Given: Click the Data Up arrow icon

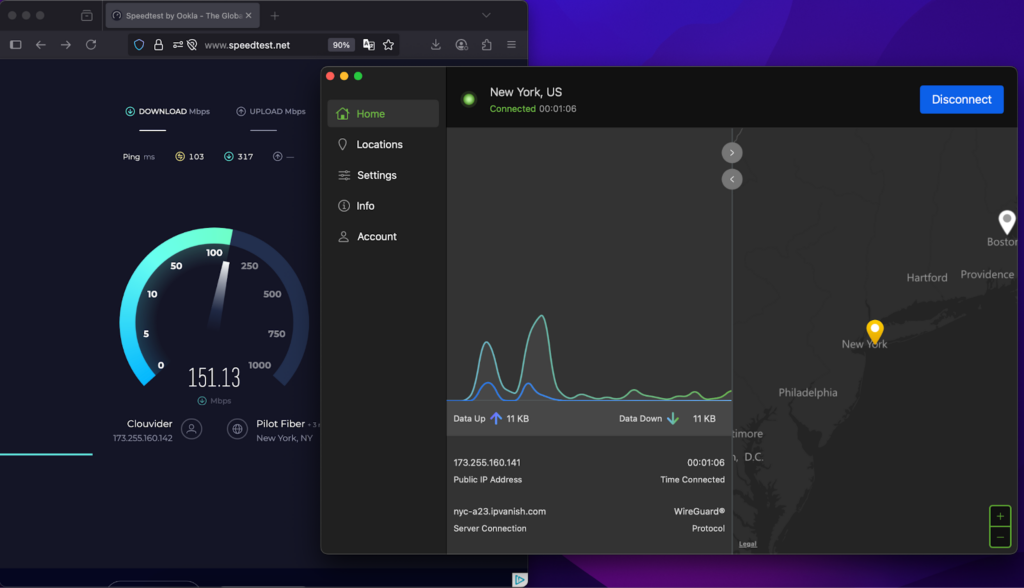Looking at the screenshot, I should [x=496, y=418].
